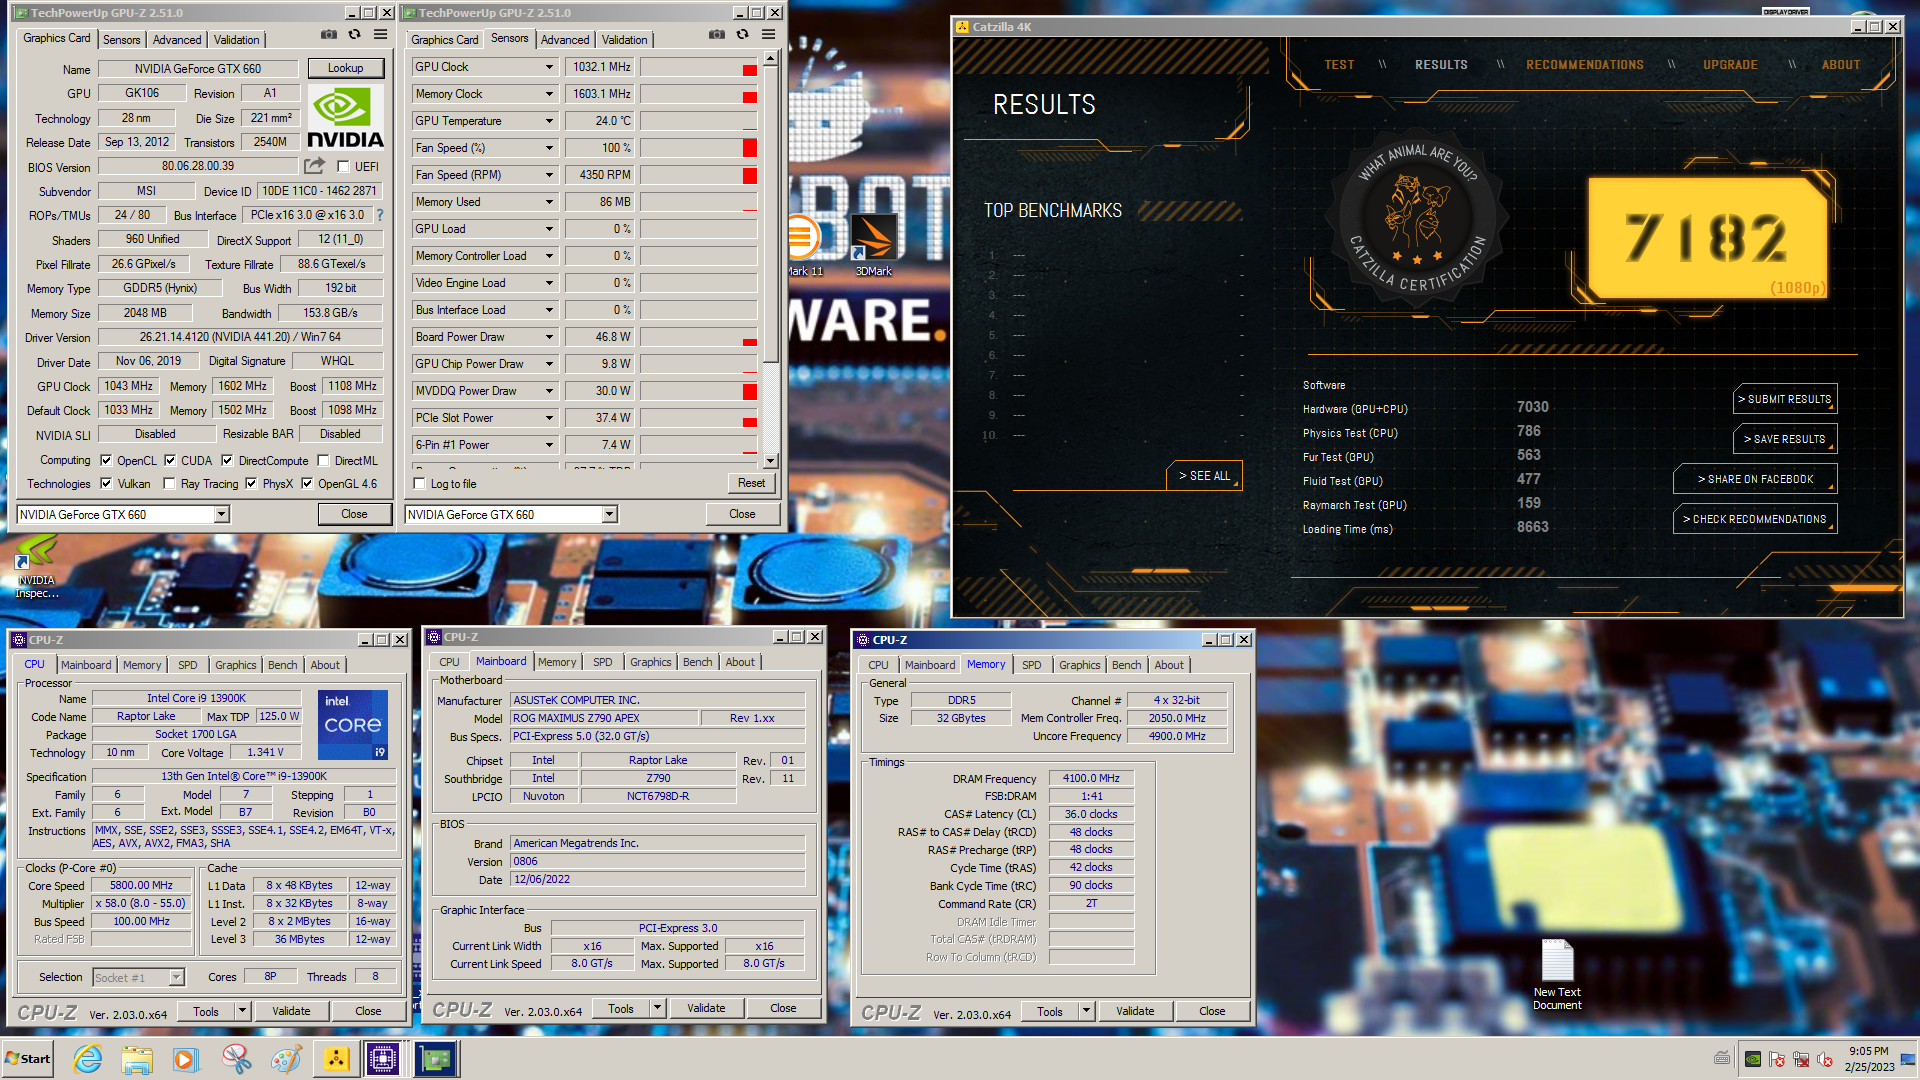Toggle the DirectCompute checkbox
Viewport: 1920px width, 1080px height.
tap(227, 461)
